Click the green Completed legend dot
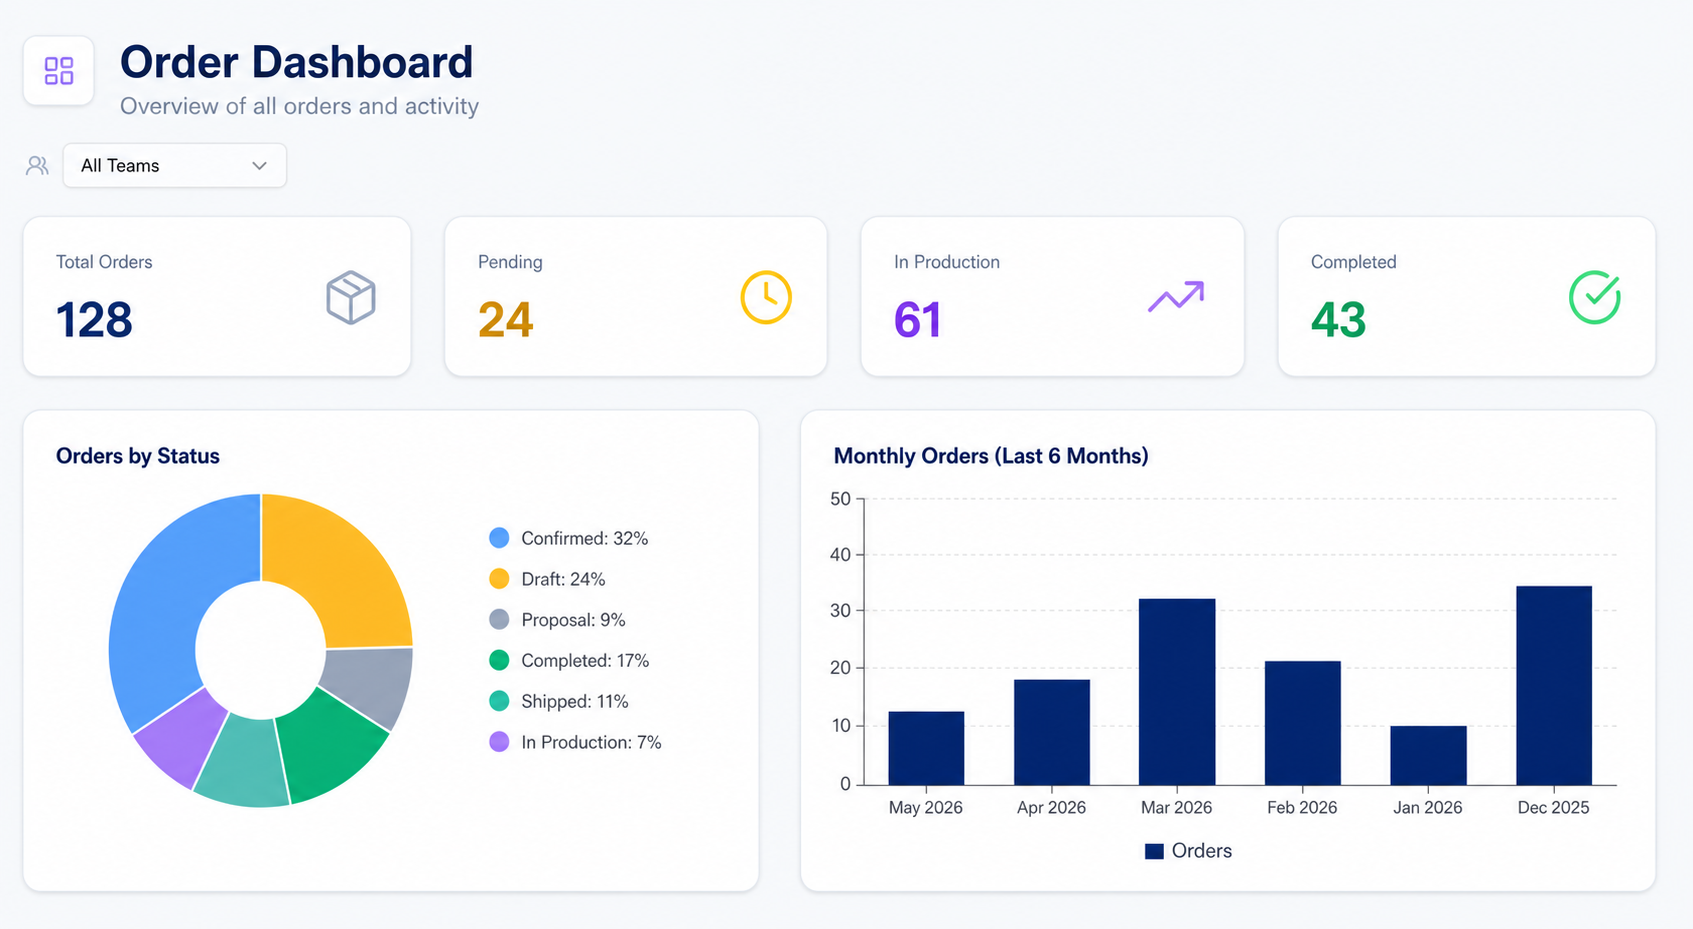Image resolution: width=1693 pixels, height=929 pixels. point(499,660)
